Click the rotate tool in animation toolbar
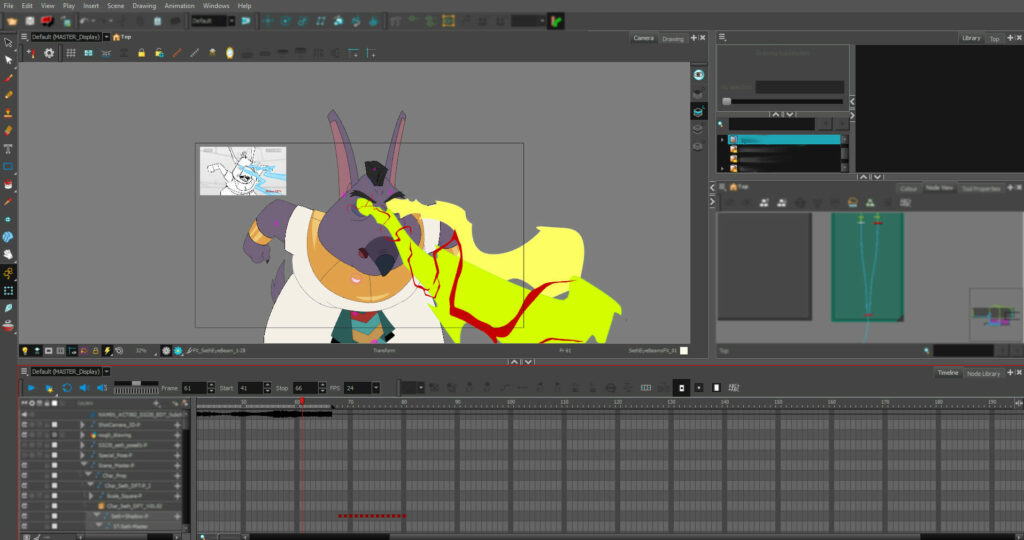 click(x=285, y=22)
